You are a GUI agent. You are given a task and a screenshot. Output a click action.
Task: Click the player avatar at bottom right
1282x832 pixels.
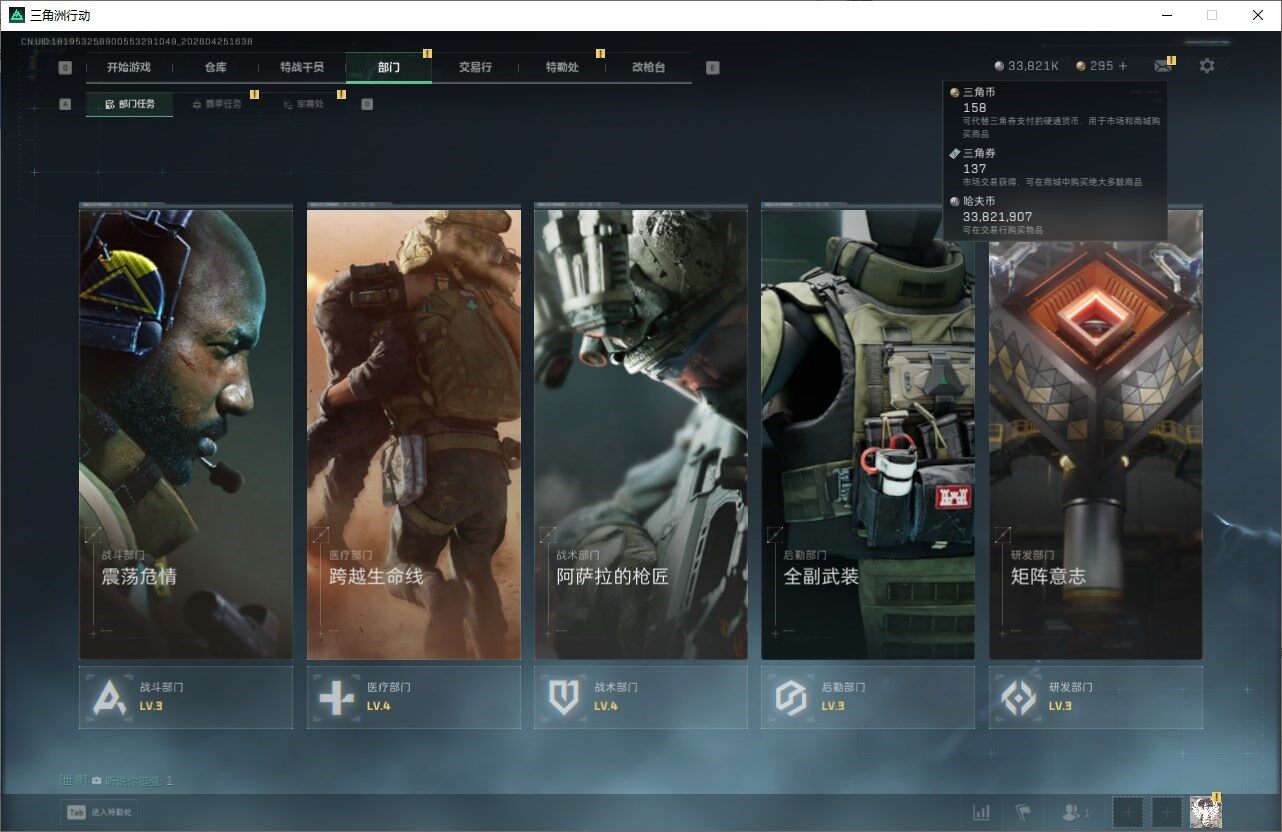(x=1205, y=812)
